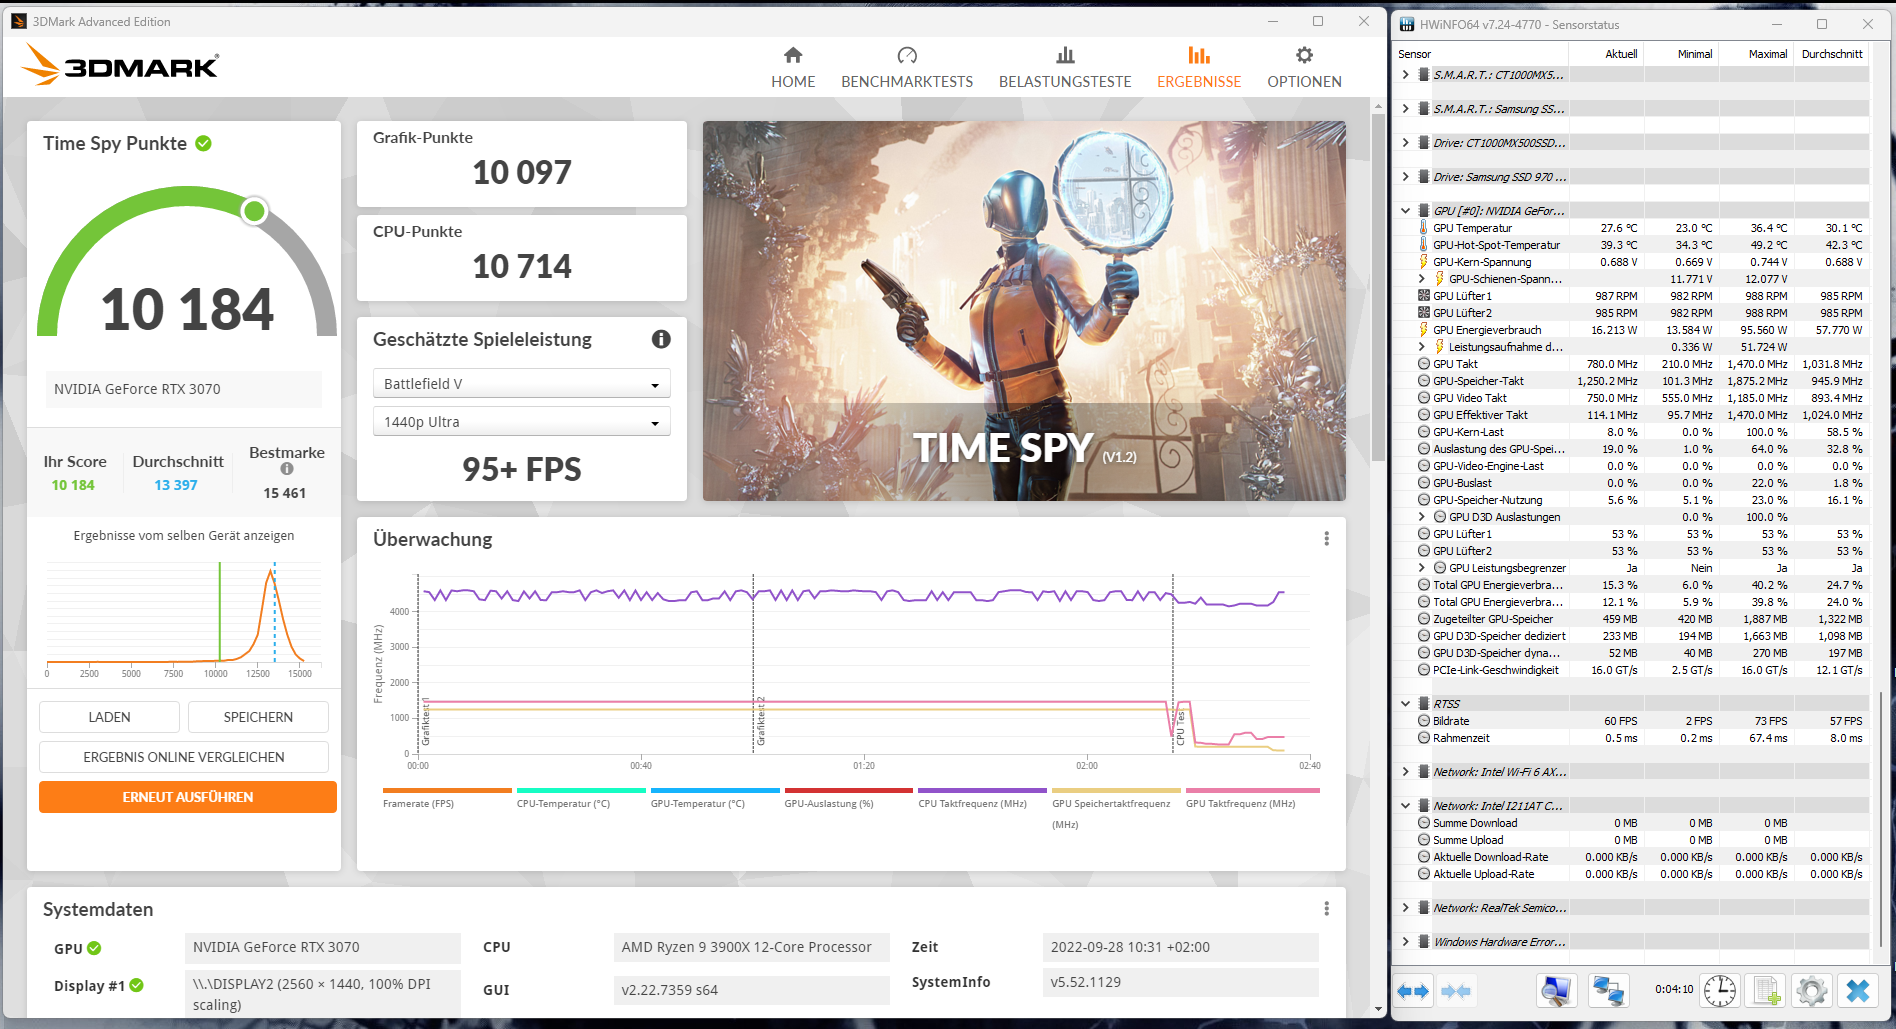The width and height of the screenshot is (1896, 1029).
Task: Expand the Windows Hardware Error group
Action: (1405, 942)
